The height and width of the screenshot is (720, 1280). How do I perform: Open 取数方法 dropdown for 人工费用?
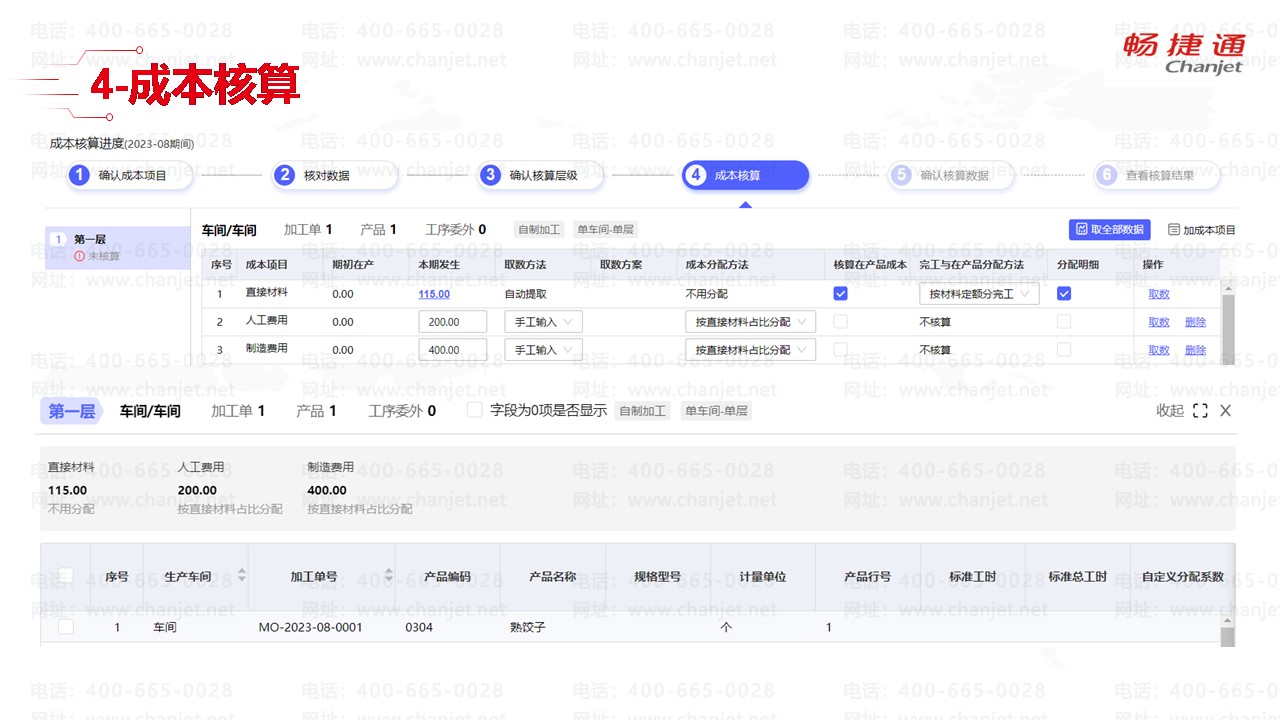click(543, 322)
